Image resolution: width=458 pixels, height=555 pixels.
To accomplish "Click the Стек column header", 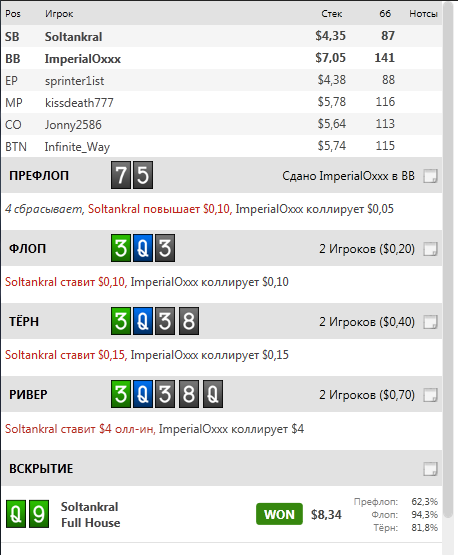I will pos(331,14).
